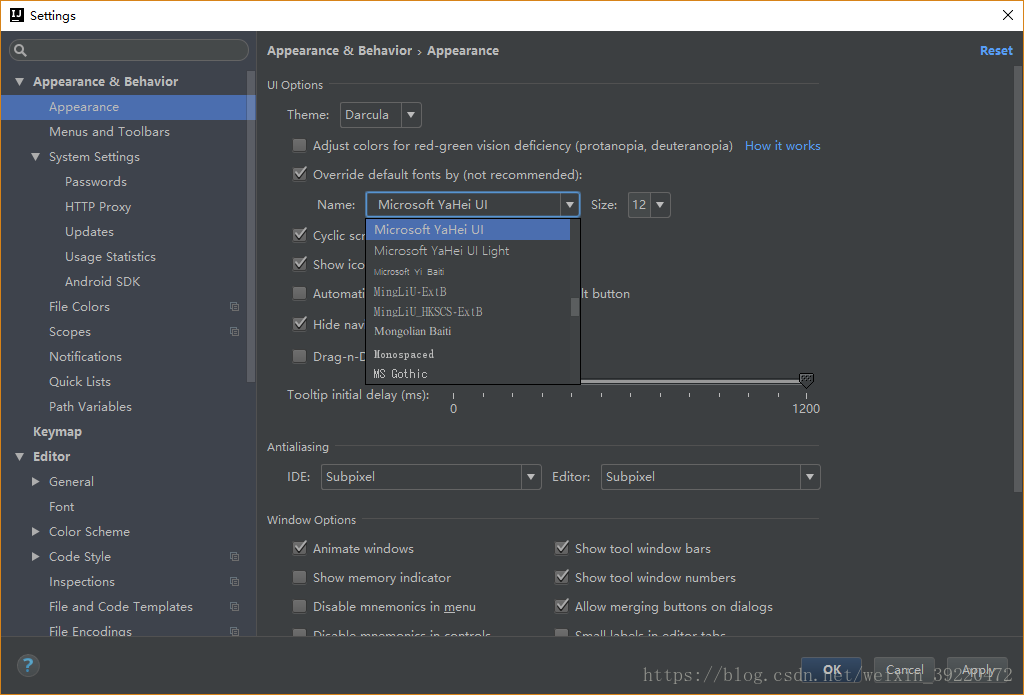The image size is (1024, 695).
Task: Click the project-level icon beside Inspections
Action: pos(234,582)
